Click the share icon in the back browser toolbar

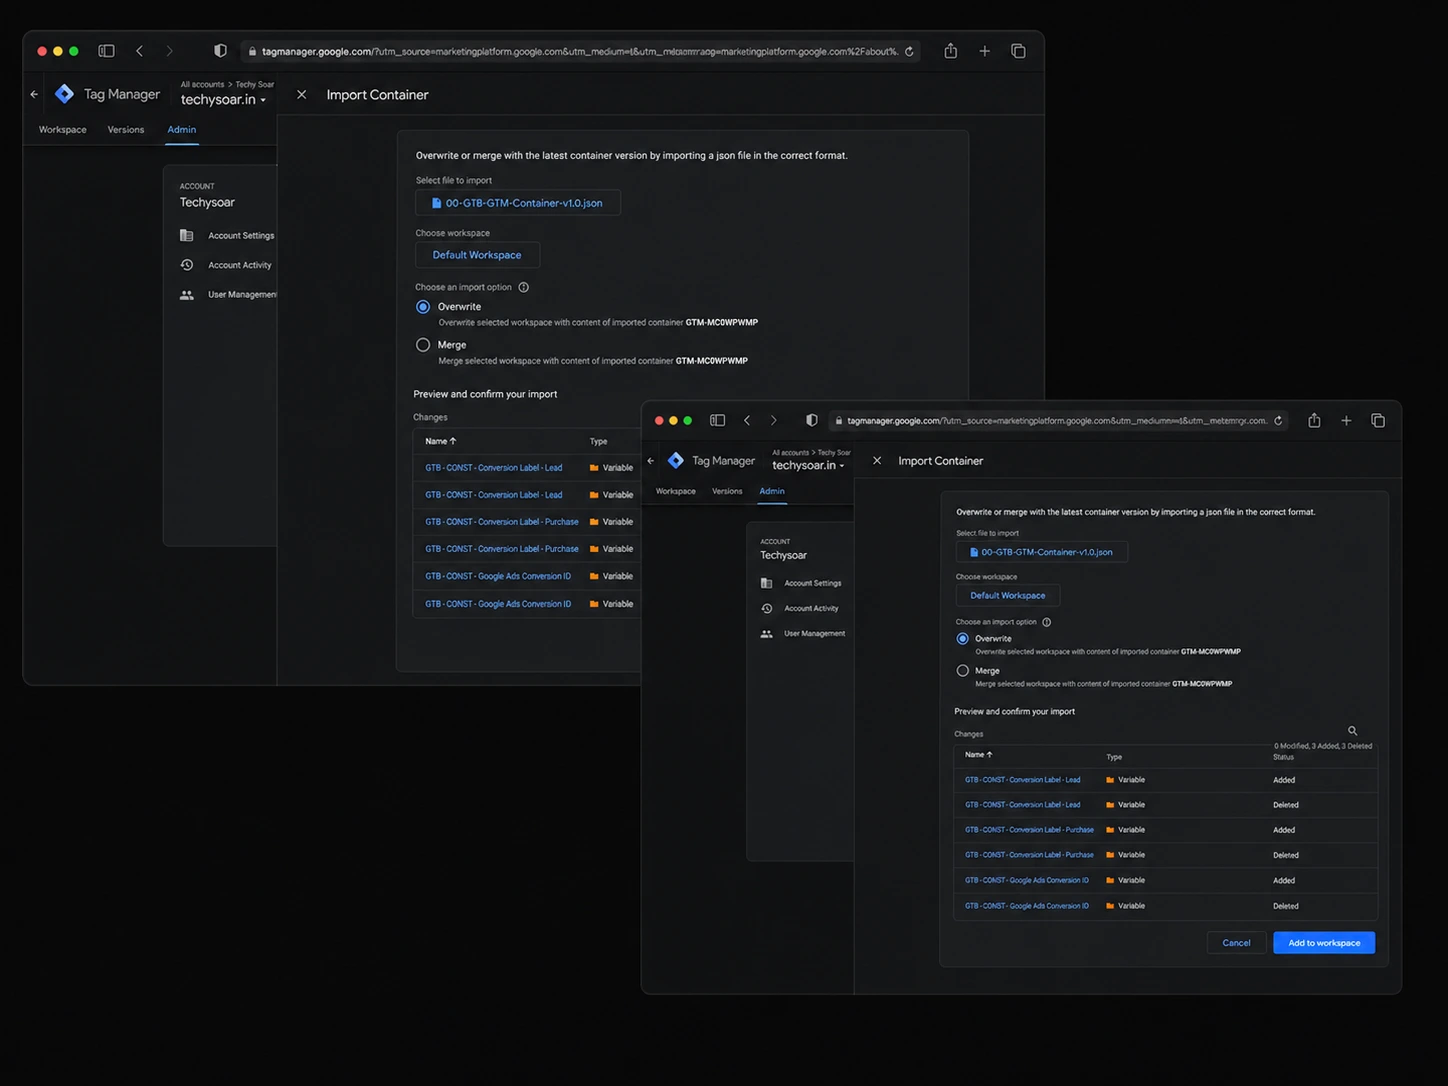point(951,51)
